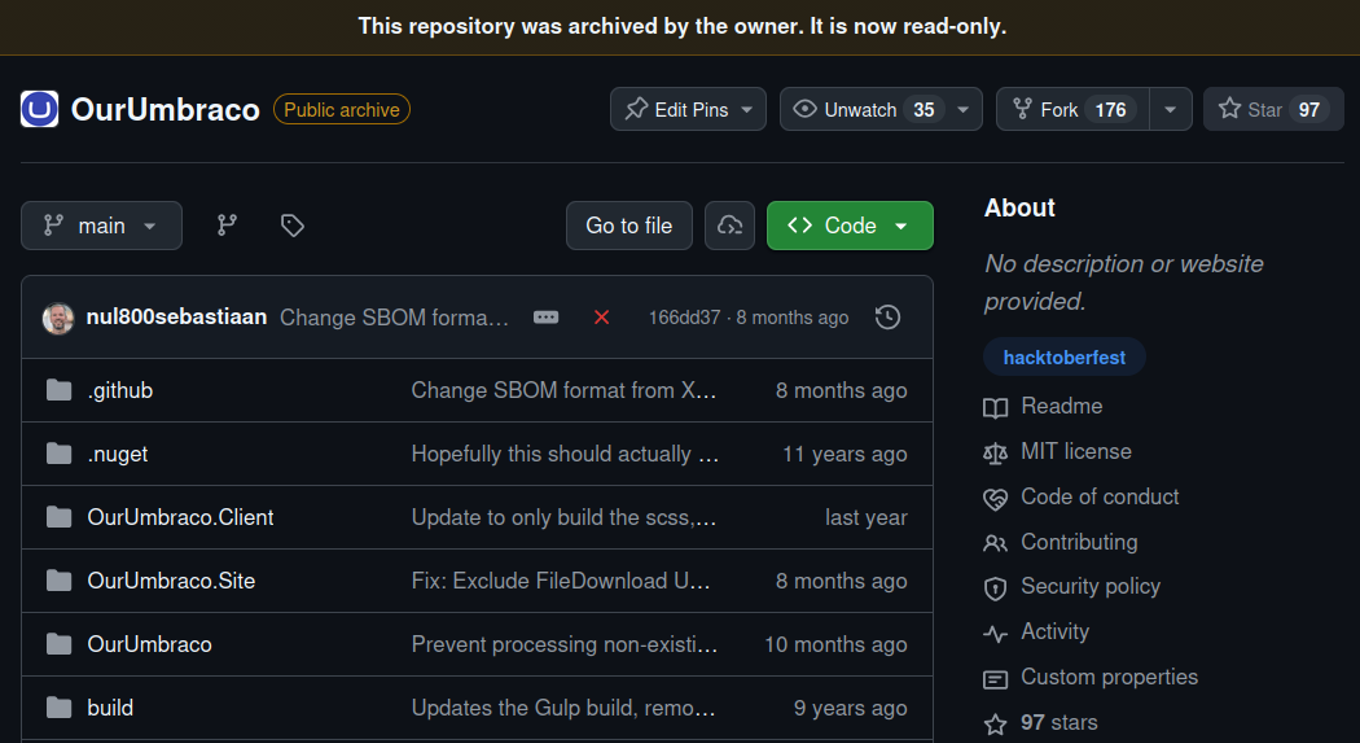Click the Code of conduct heart icon

995,498
